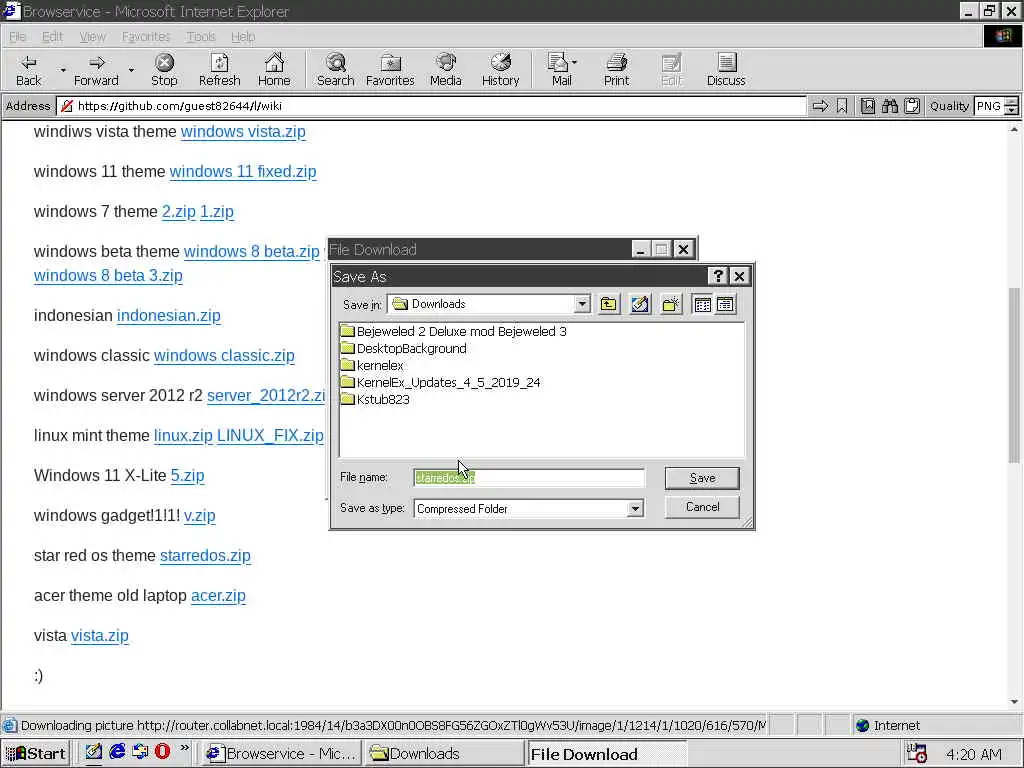Click the Discuss toolbar icon
The height and width of the screenshot is (768, 1024).
726,70
